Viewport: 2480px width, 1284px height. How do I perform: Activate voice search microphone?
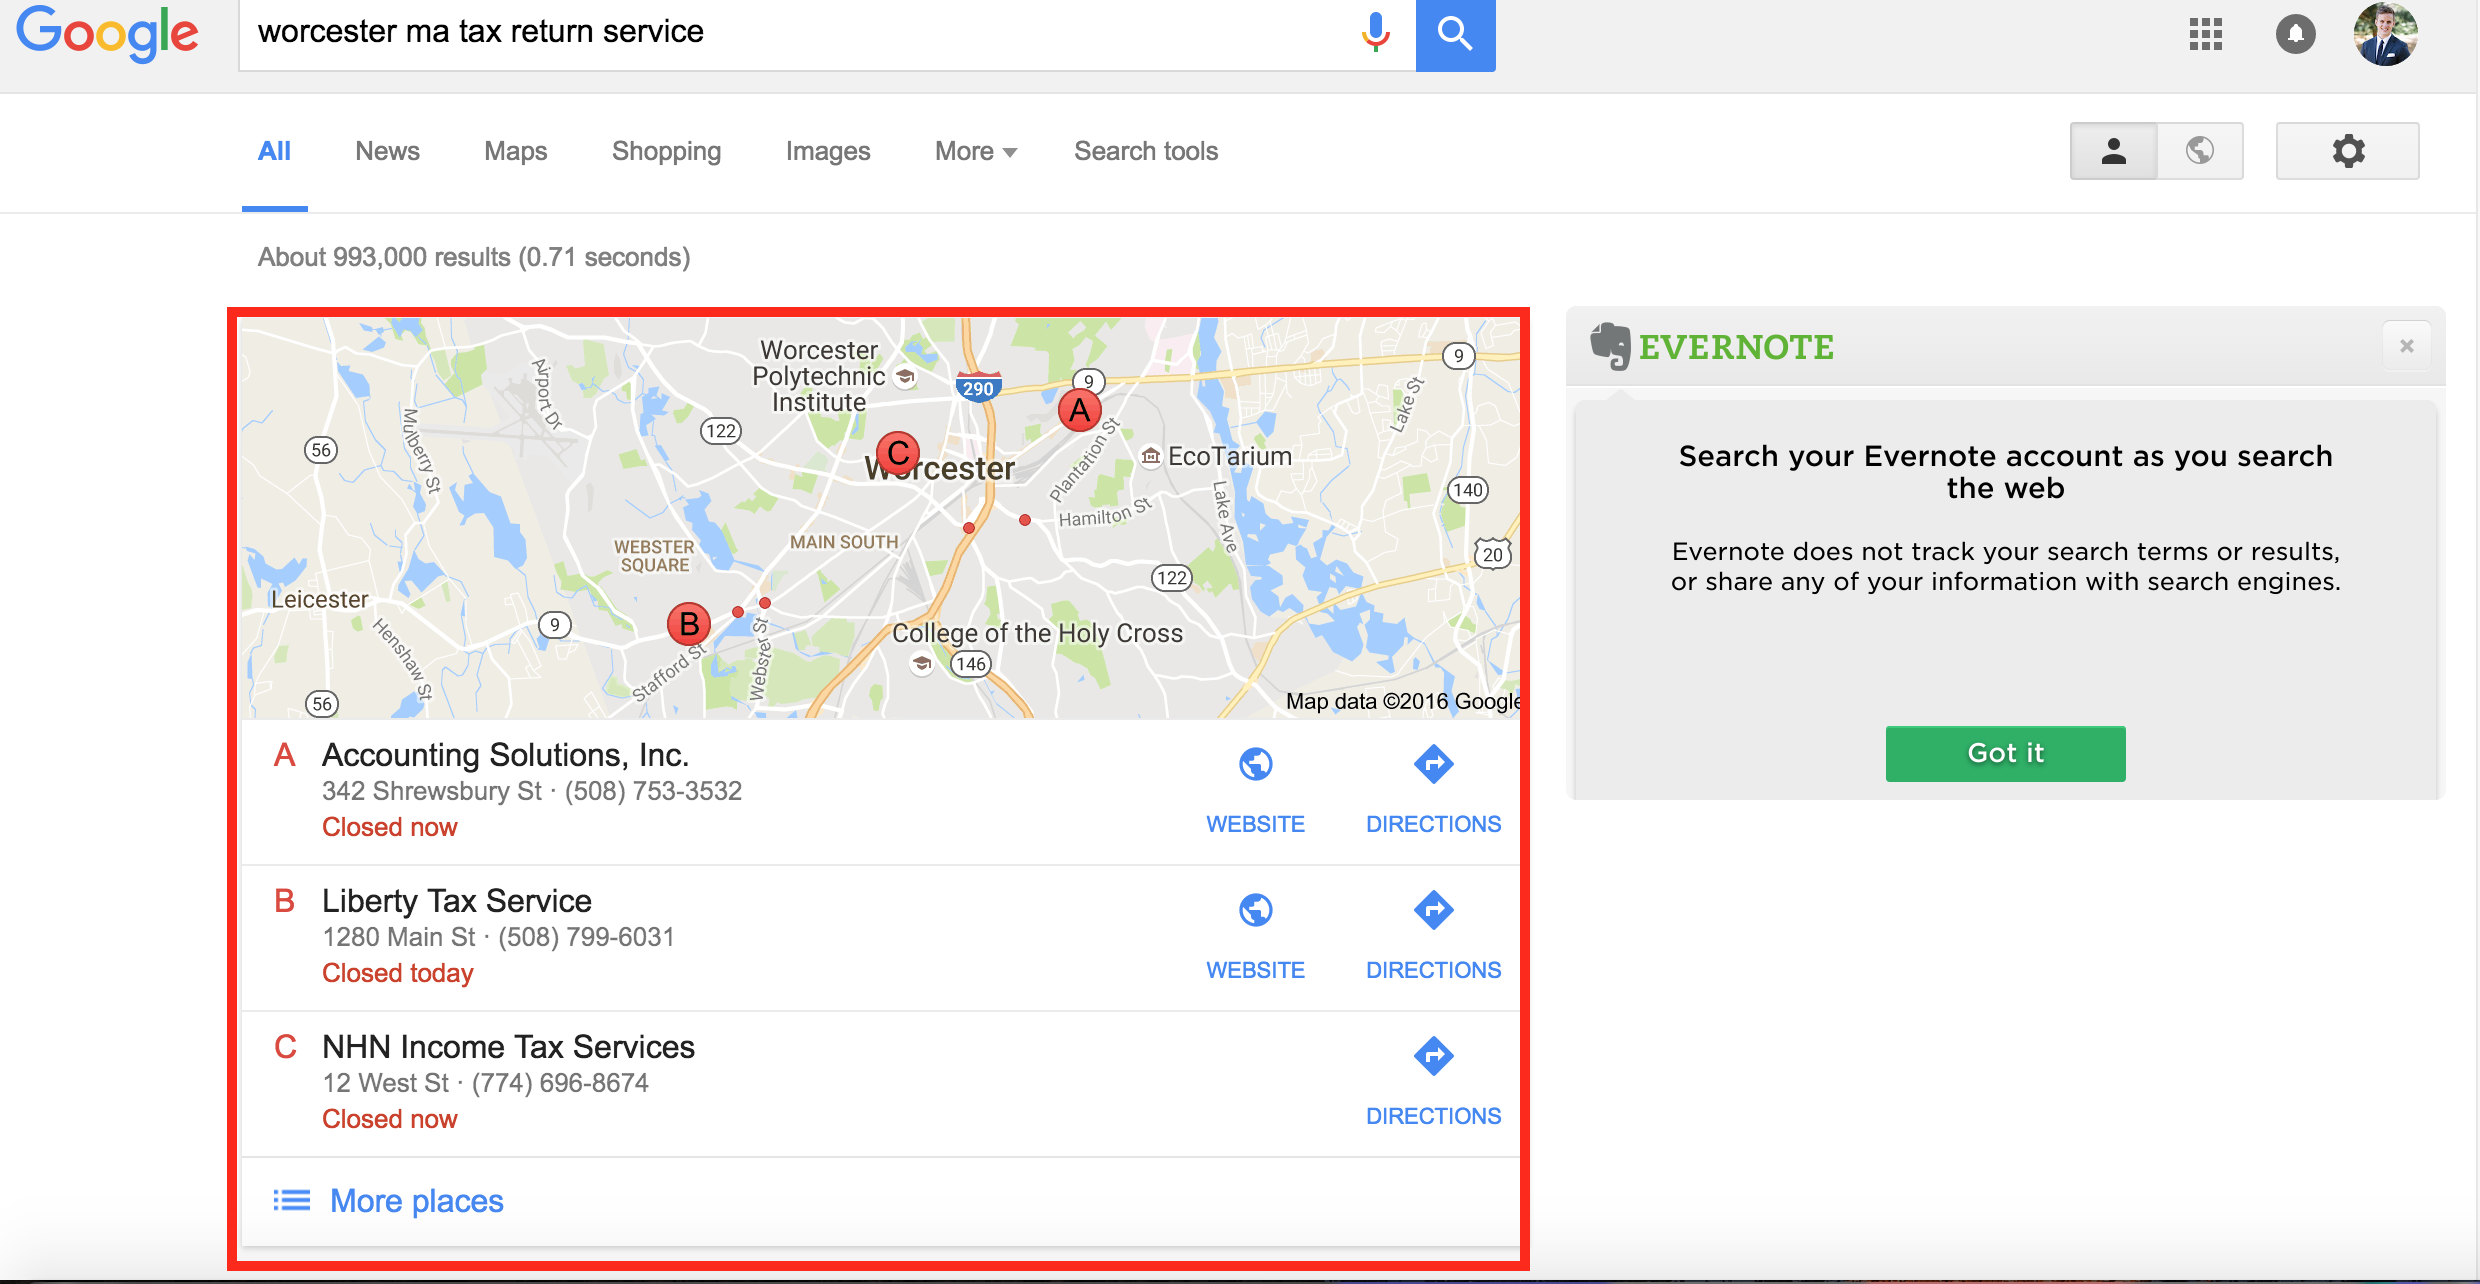[x=1376, y=33]
